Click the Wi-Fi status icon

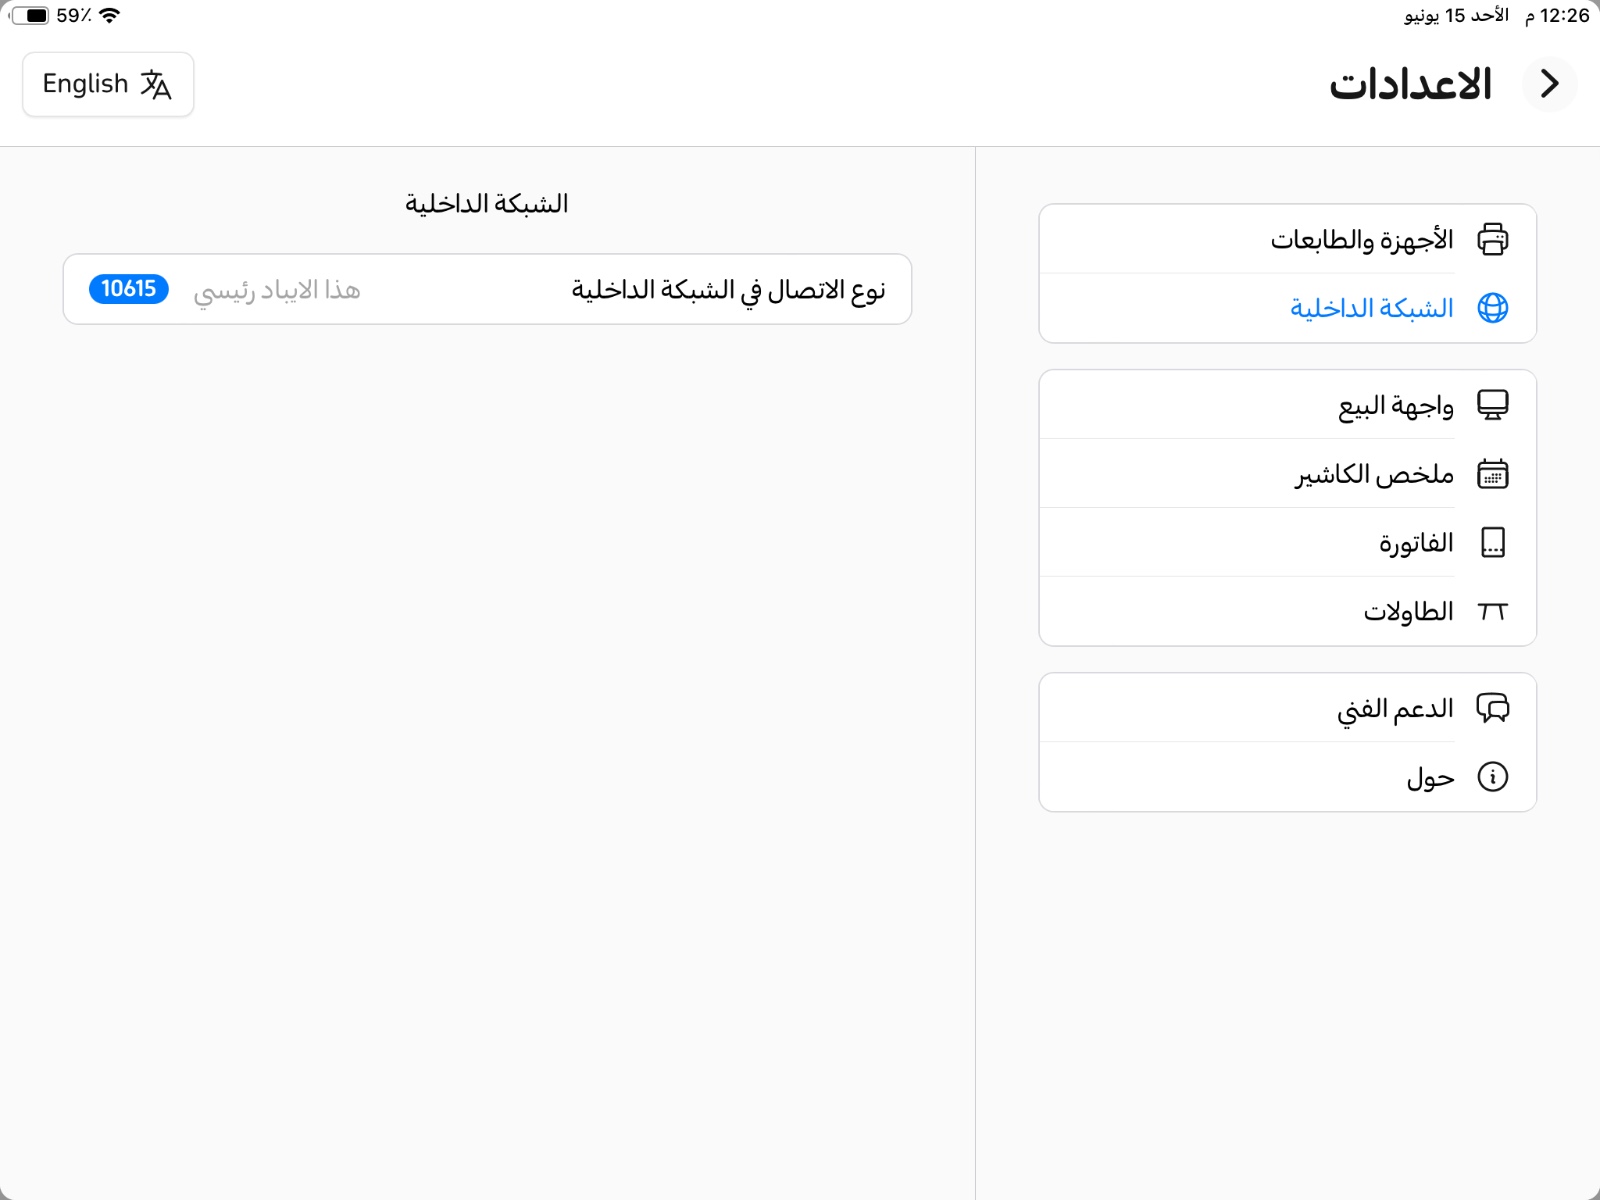point(109,15)
